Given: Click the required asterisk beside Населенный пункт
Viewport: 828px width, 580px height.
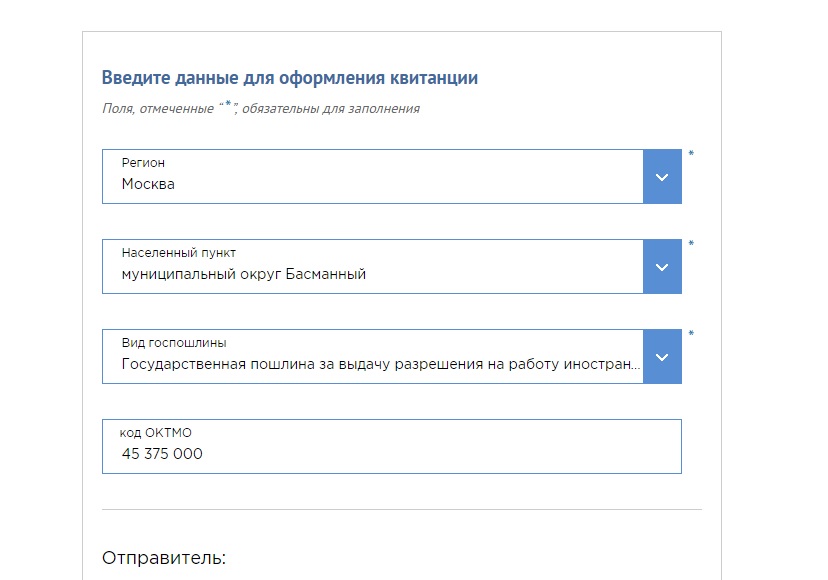Looking at the screenshot, I should coord(691,243).
